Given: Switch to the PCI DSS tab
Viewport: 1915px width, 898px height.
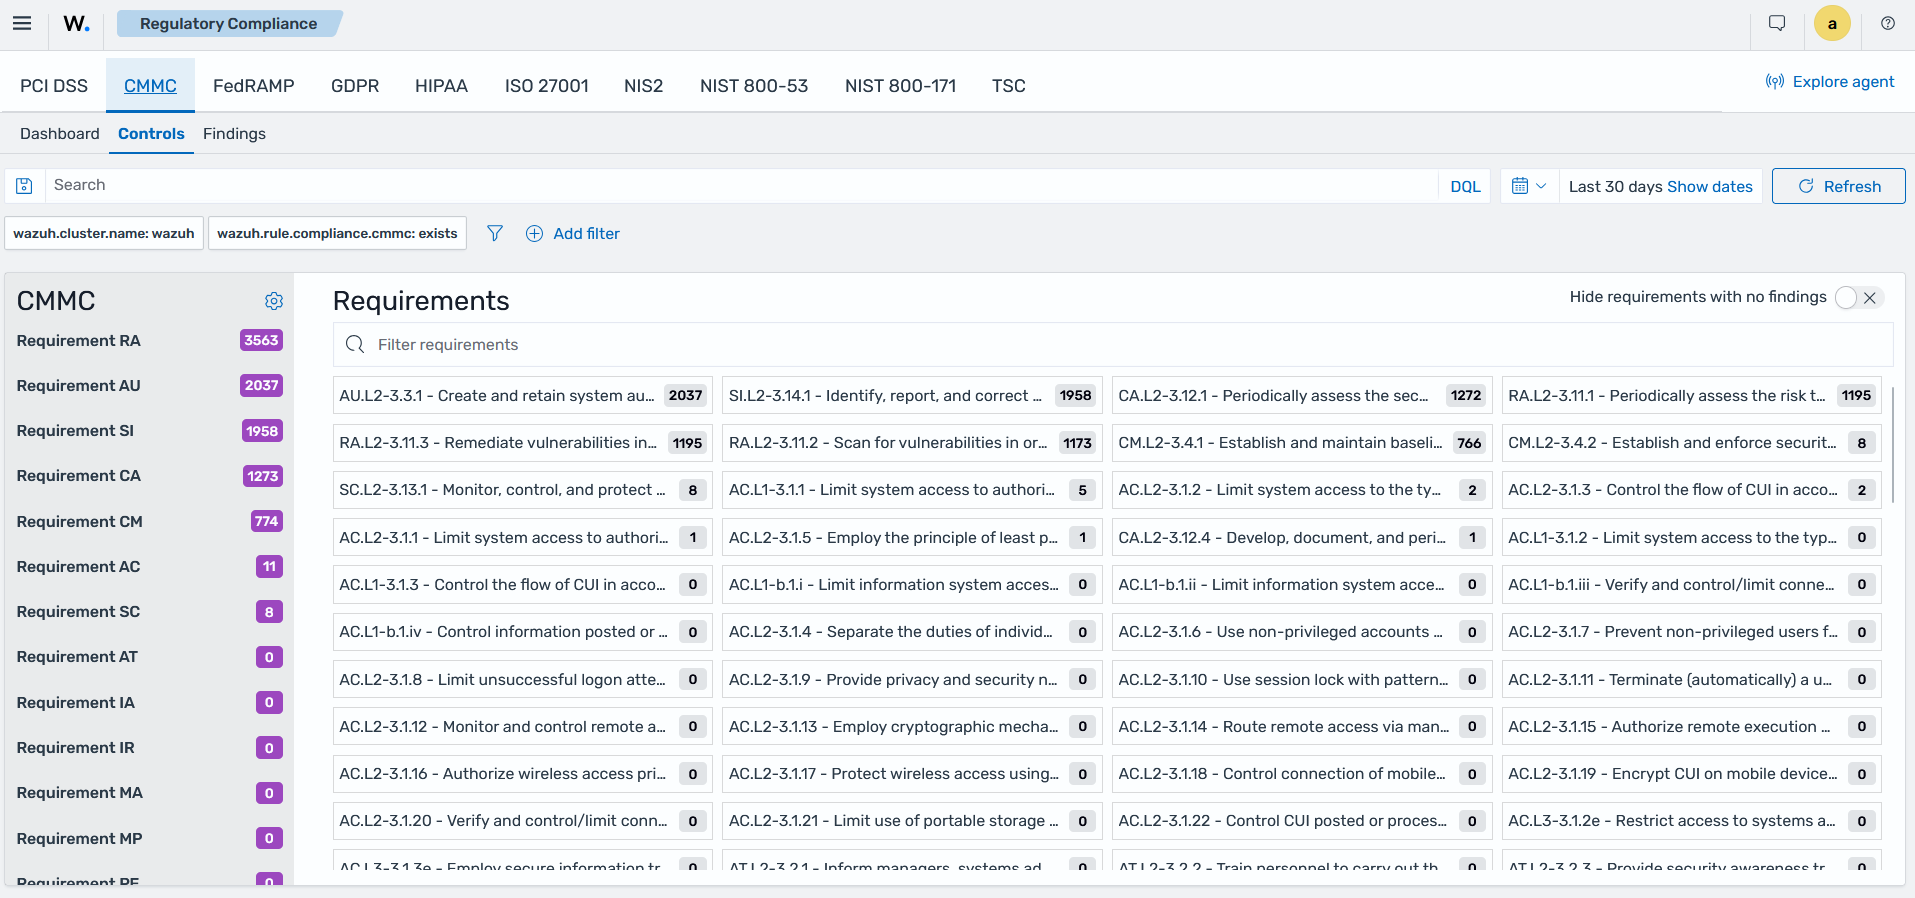Looking at the screenshot, I should (54, 86).
